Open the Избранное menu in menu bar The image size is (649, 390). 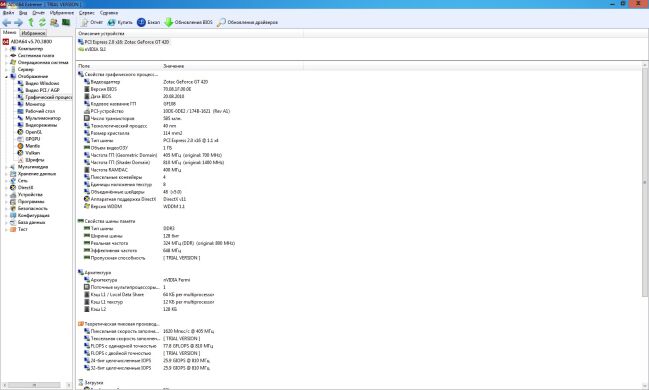click(62, 13)
